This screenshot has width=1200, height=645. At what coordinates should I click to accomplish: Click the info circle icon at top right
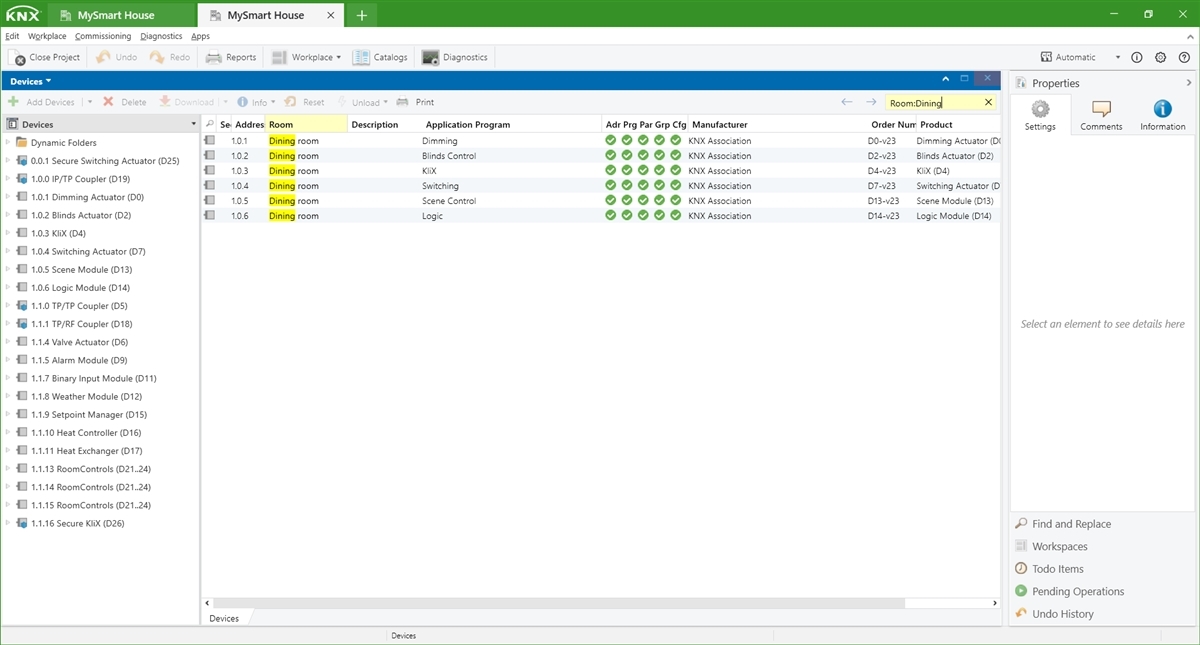coord(1137,57)
